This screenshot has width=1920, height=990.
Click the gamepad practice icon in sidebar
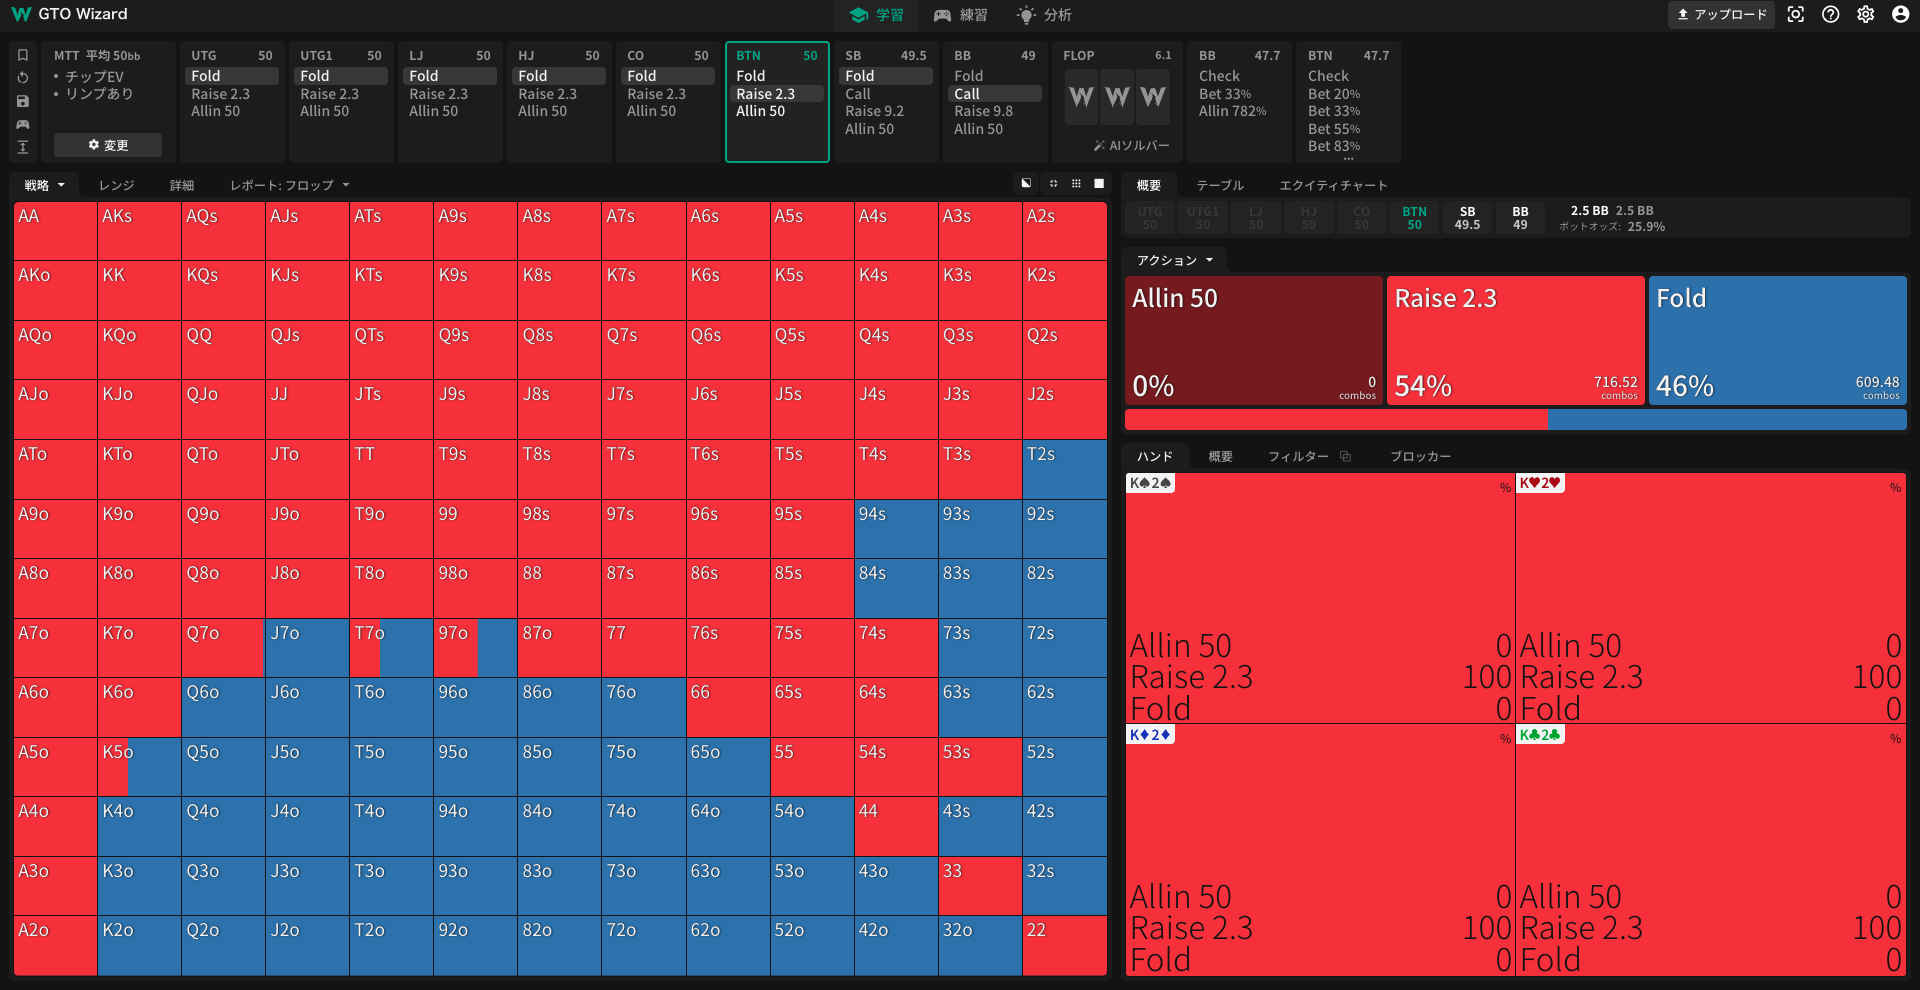pyautogui.click(x=23, y=124)
